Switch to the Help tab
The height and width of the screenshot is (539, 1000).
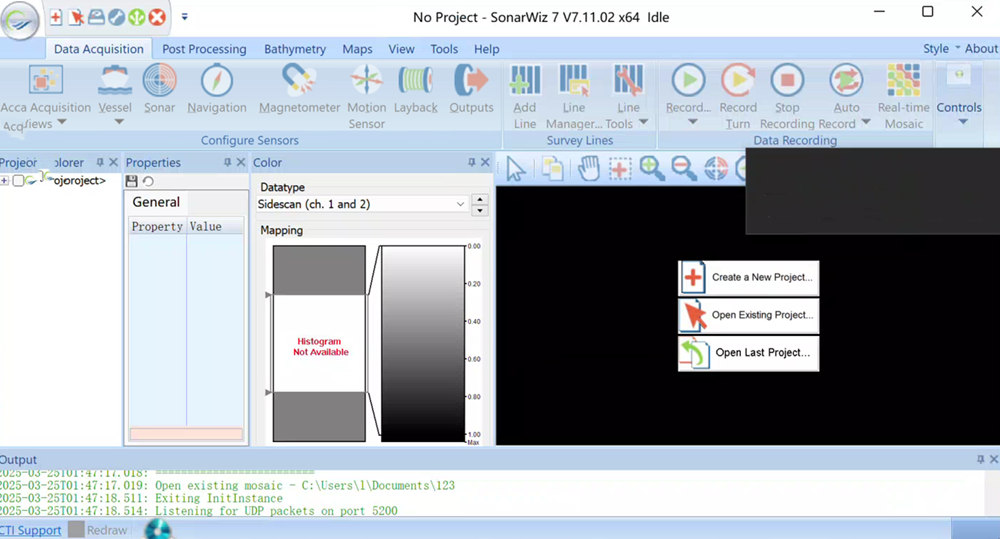487,49
